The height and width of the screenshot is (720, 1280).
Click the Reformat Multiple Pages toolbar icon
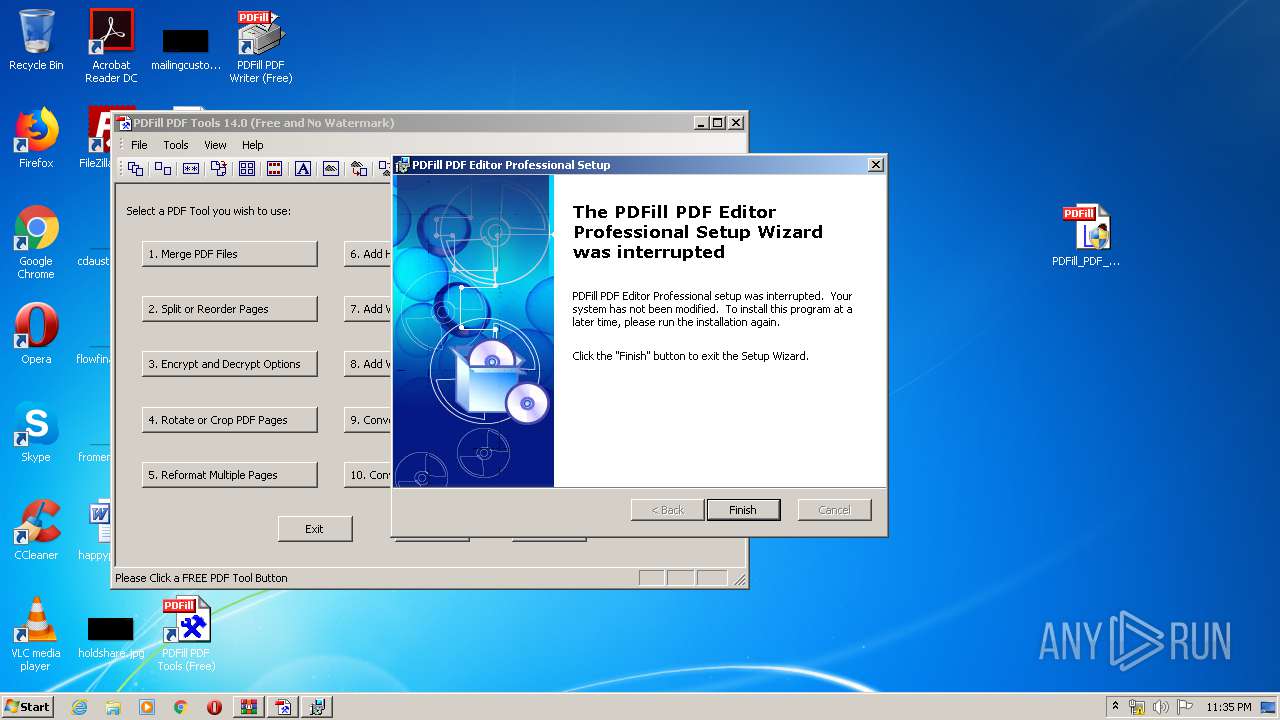click(247, 169)
